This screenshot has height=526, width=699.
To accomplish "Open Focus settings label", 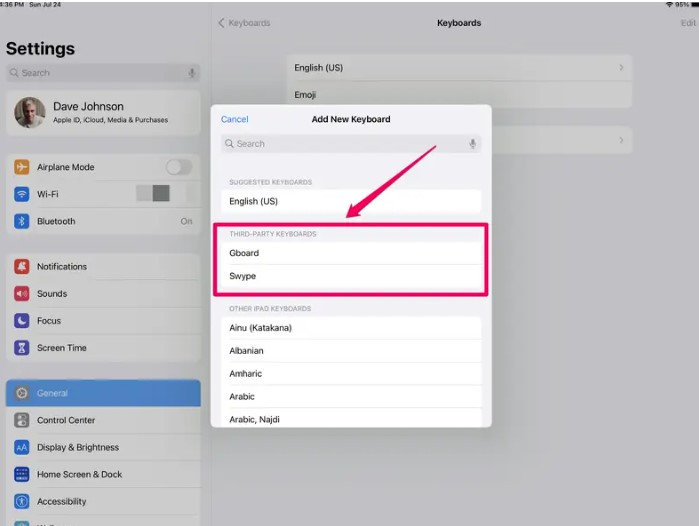I will point(49,321).
